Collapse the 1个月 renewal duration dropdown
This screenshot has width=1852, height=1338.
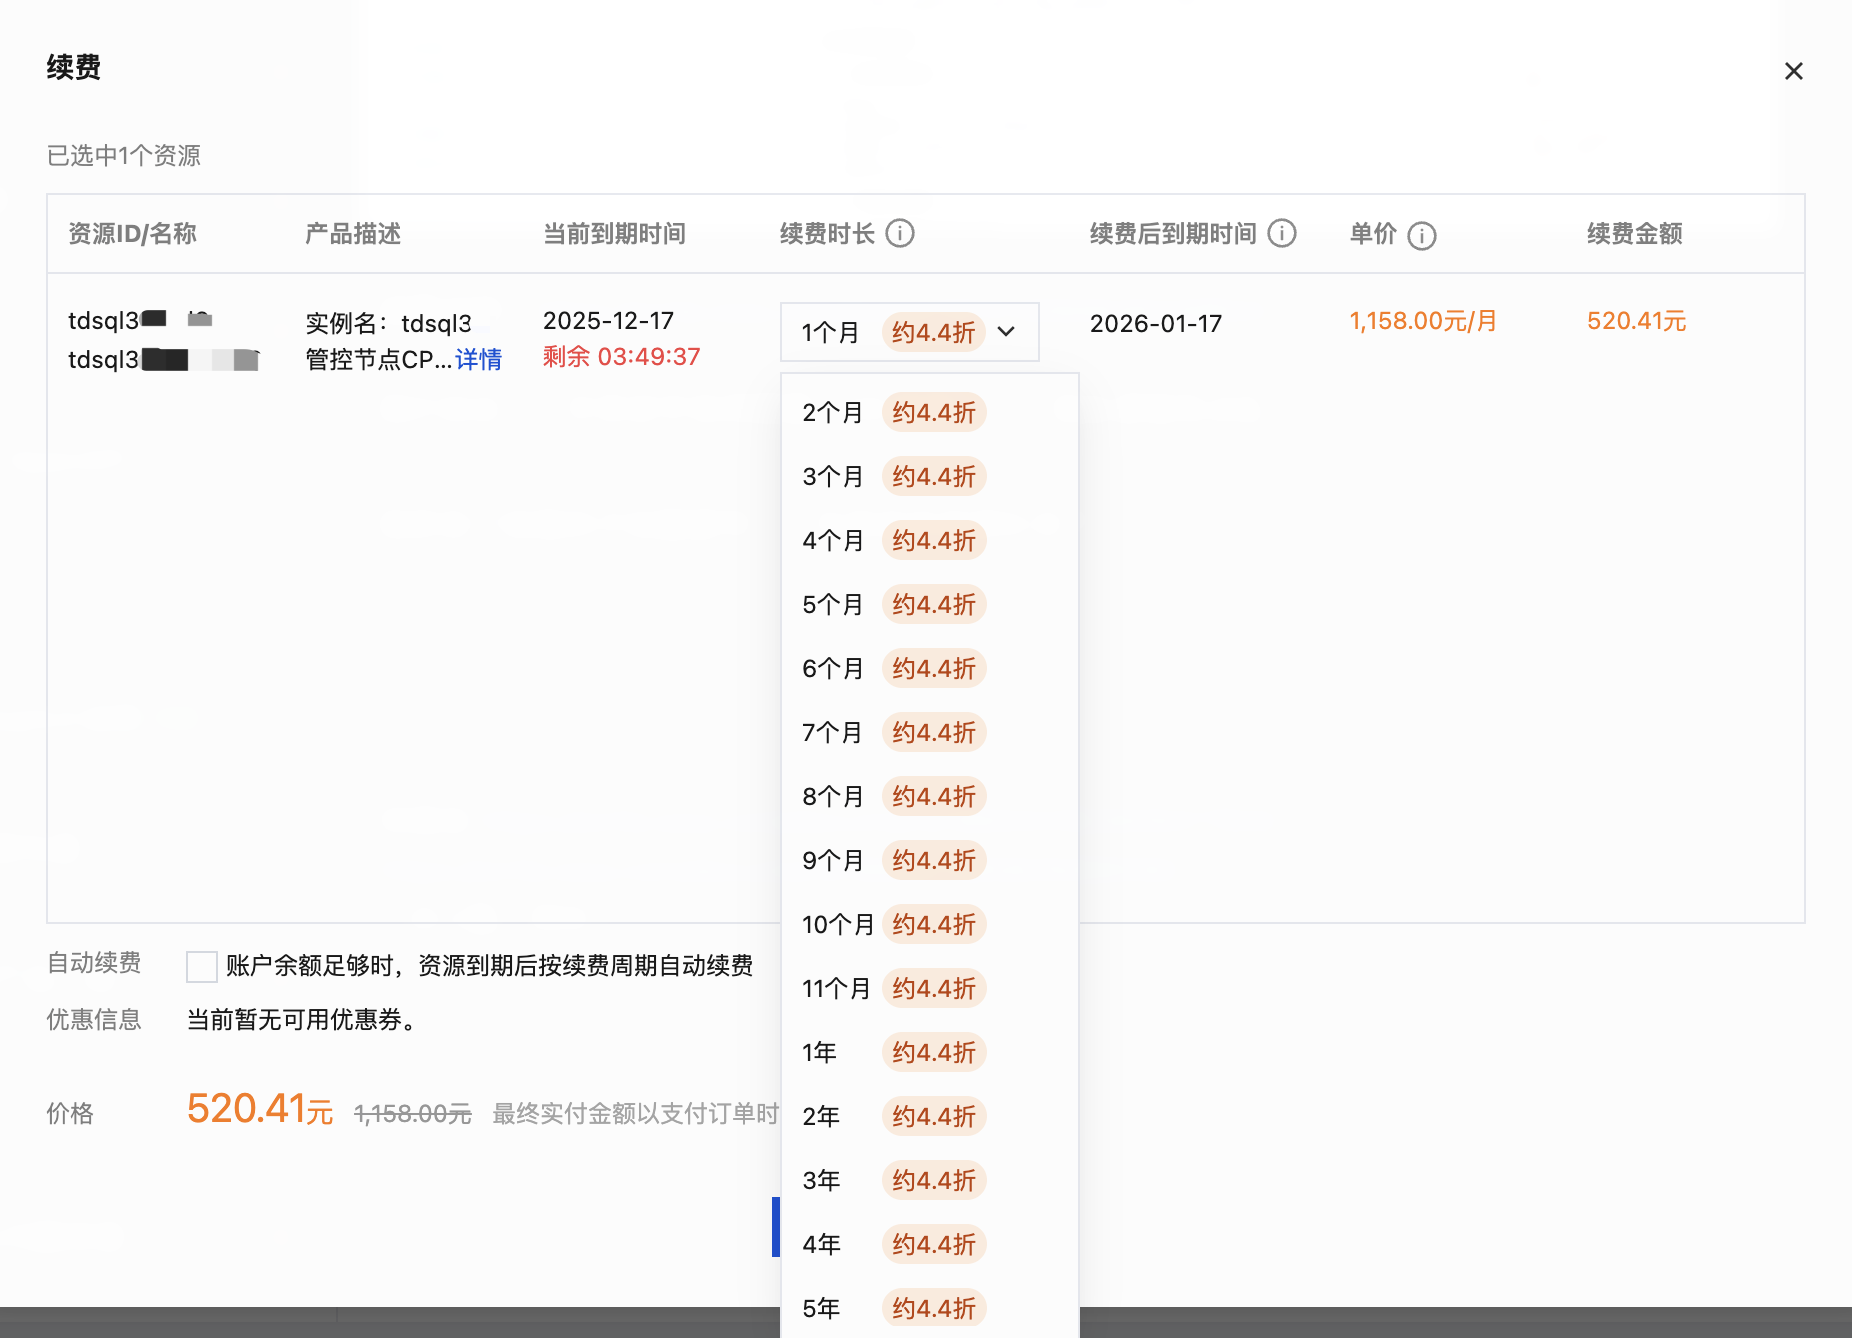tap(908, 332)
